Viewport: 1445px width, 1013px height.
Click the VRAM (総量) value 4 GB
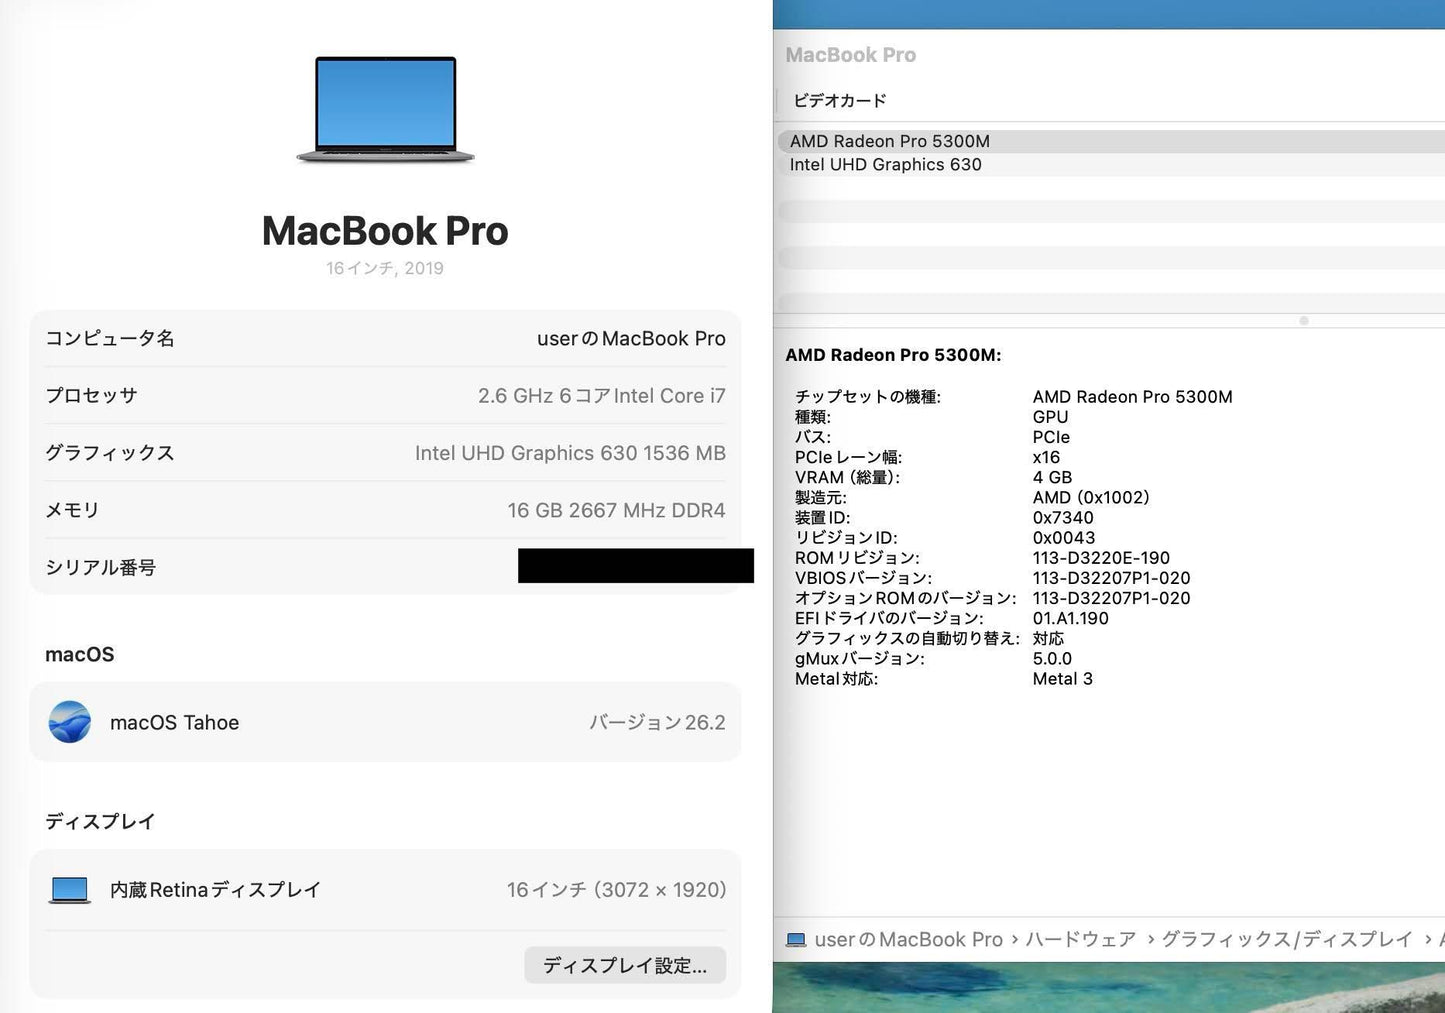pos(1052,477)
